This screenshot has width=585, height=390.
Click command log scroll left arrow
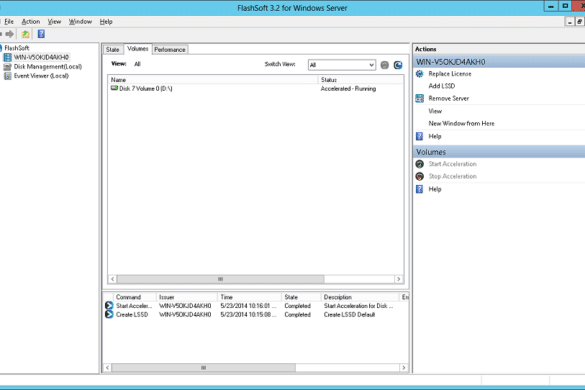[x=107, y=368]
